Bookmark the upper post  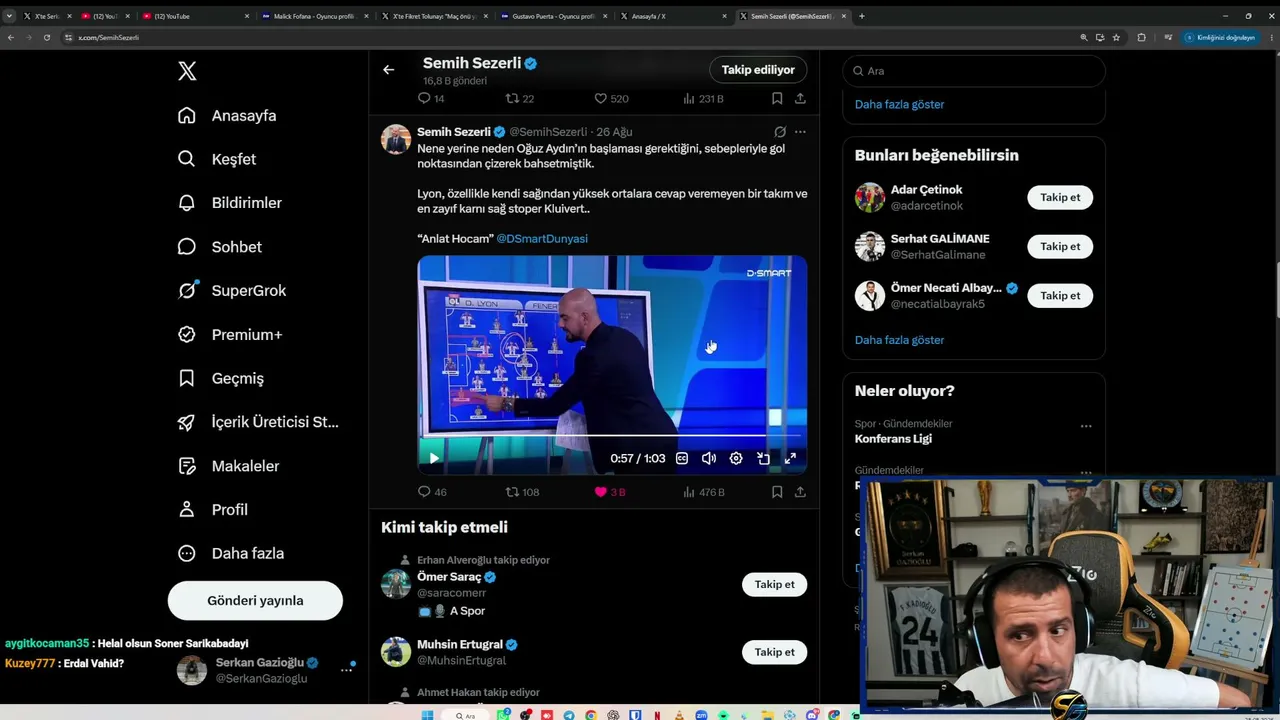coord(777,99)
